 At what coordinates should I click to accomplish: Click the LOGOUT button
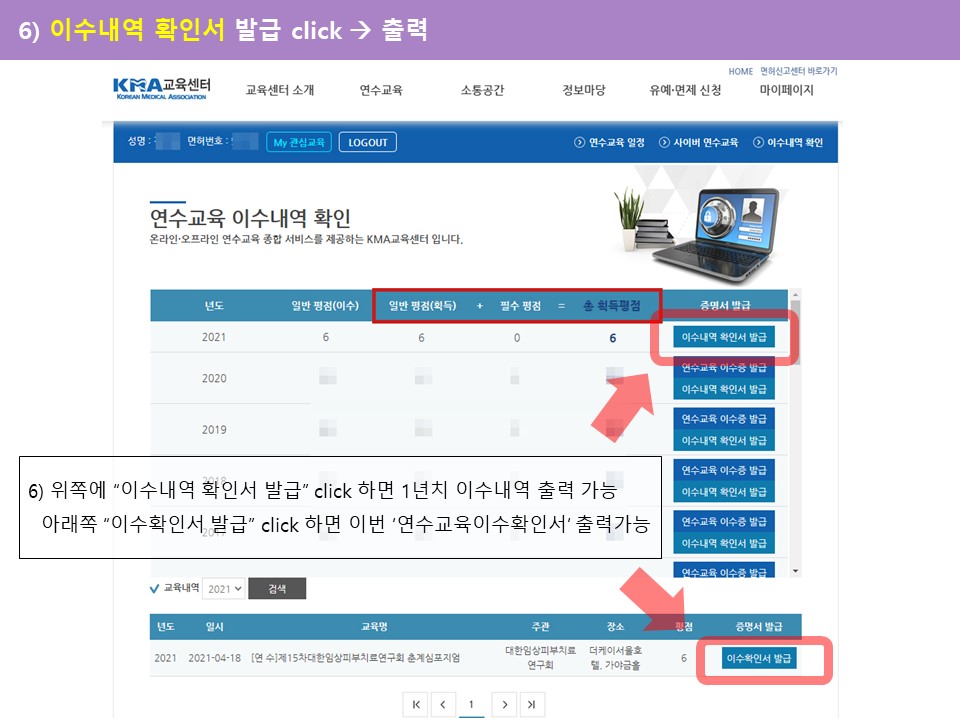tap(367, 142)
